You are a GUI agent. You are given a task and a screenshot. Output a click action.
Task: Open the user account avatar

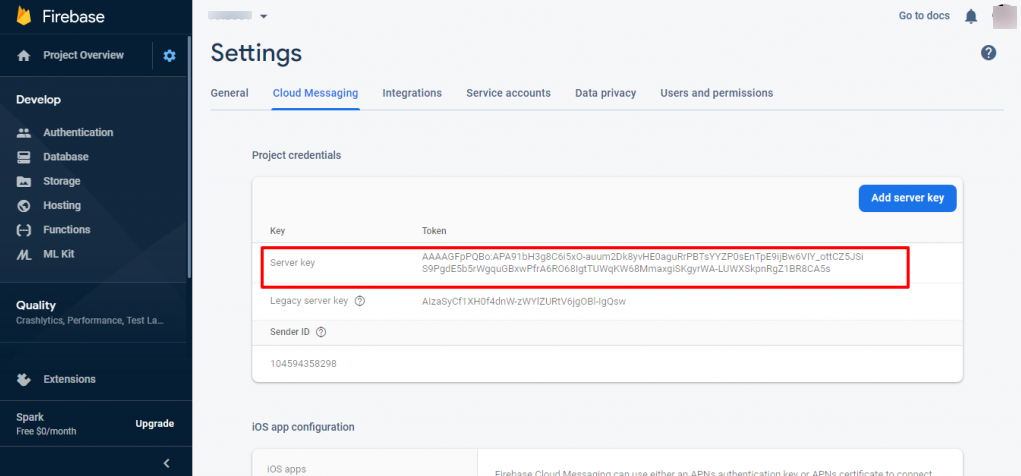(x=1003, y=16)
